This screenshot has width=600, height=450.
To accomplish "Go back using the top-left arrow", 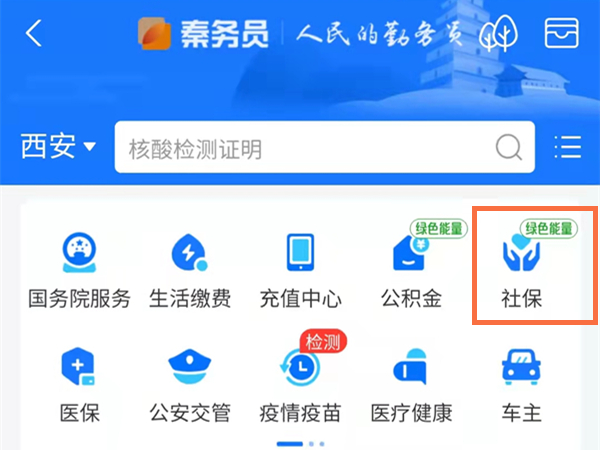I will coord(34,33).
